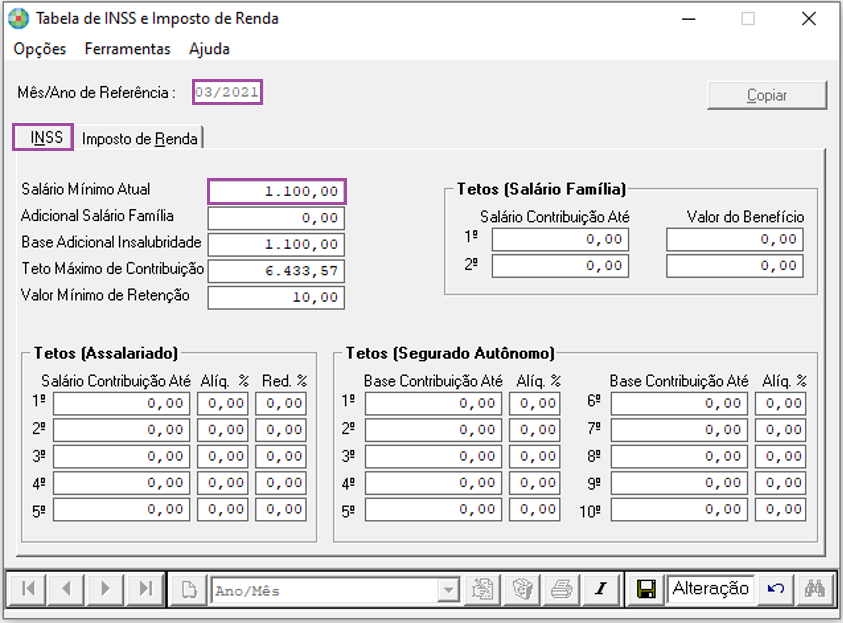Open the Ferramentas menu
Screen dimensions: 843x623
tap(127, 48)
